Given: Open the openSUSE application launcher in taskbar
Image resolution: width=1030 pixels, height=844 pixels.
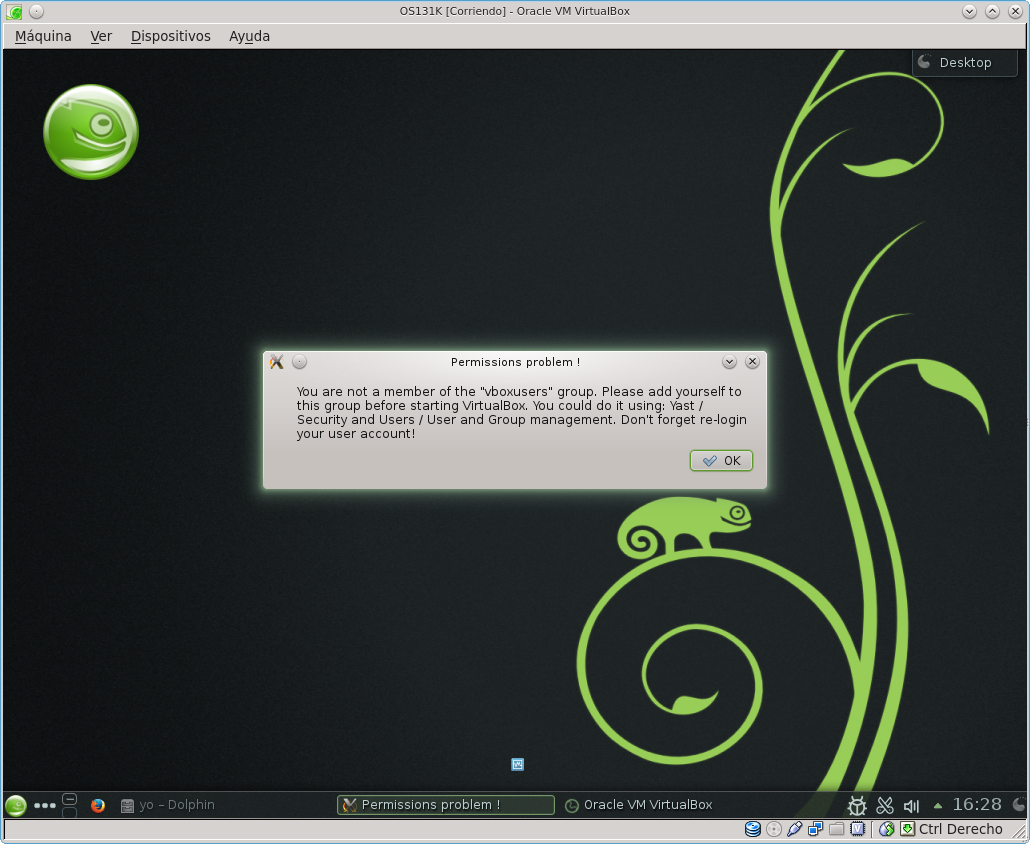Looking at the screenshot, I should click(16, 805).
